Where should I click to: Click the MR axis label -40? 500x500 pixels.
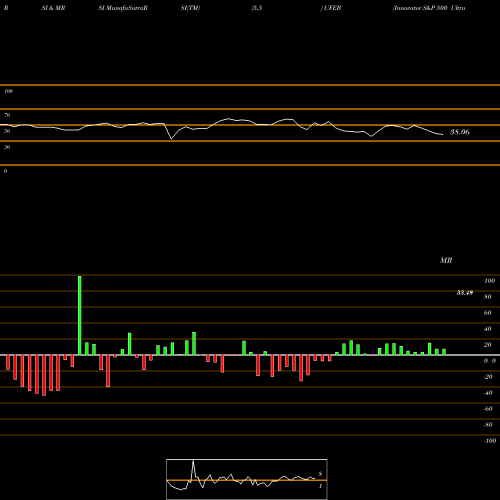(488, 393)
